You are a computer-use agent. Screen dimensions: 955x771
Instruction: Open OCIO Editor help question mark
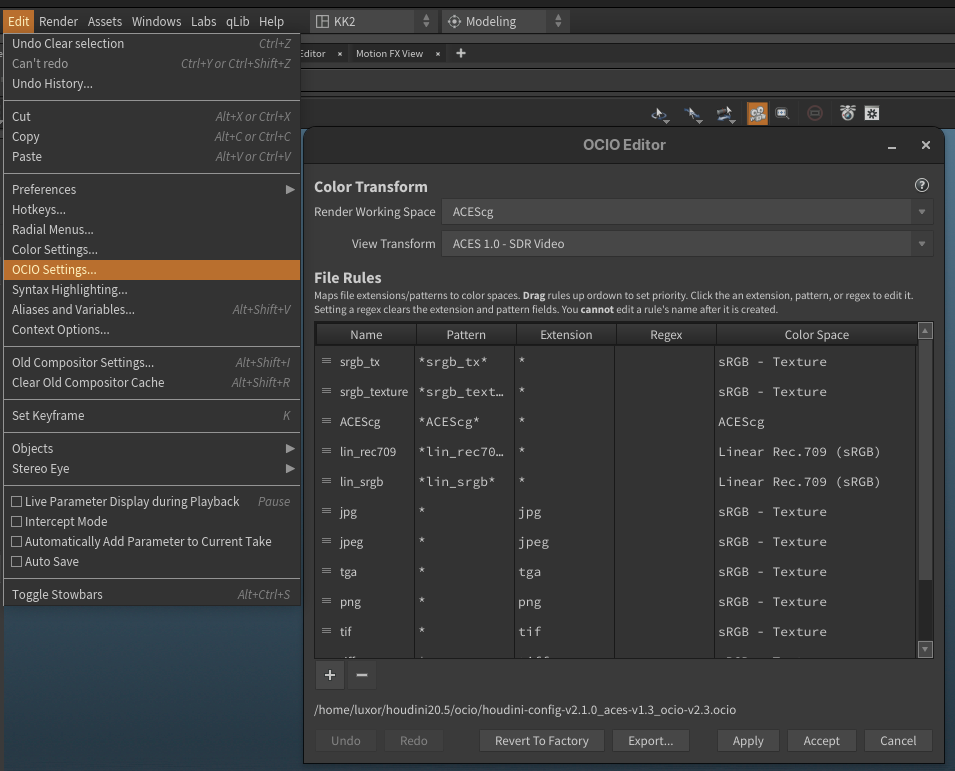point(922,185)
